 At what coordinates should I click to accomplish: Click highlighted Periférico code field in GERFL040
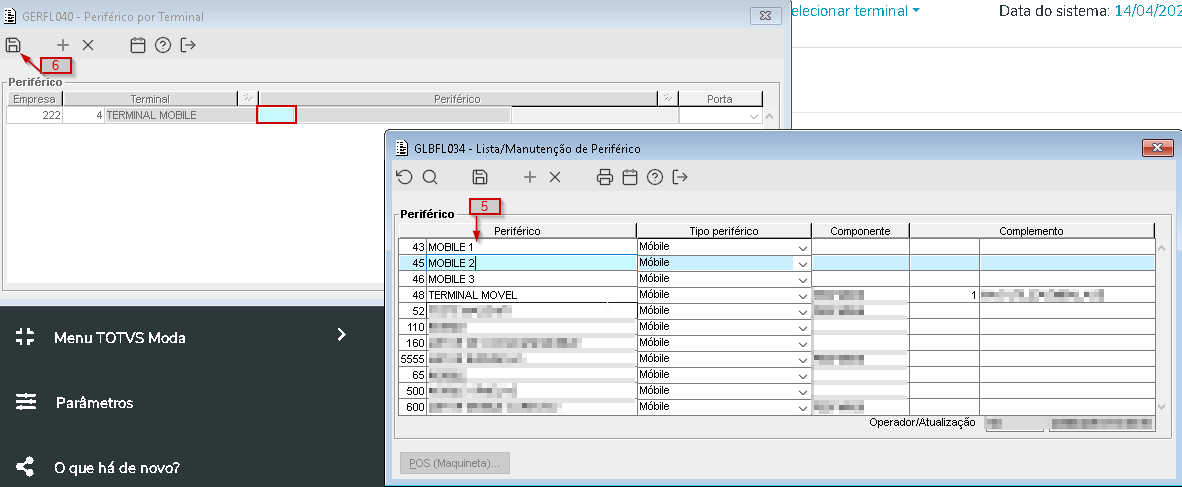coord(276,115)
